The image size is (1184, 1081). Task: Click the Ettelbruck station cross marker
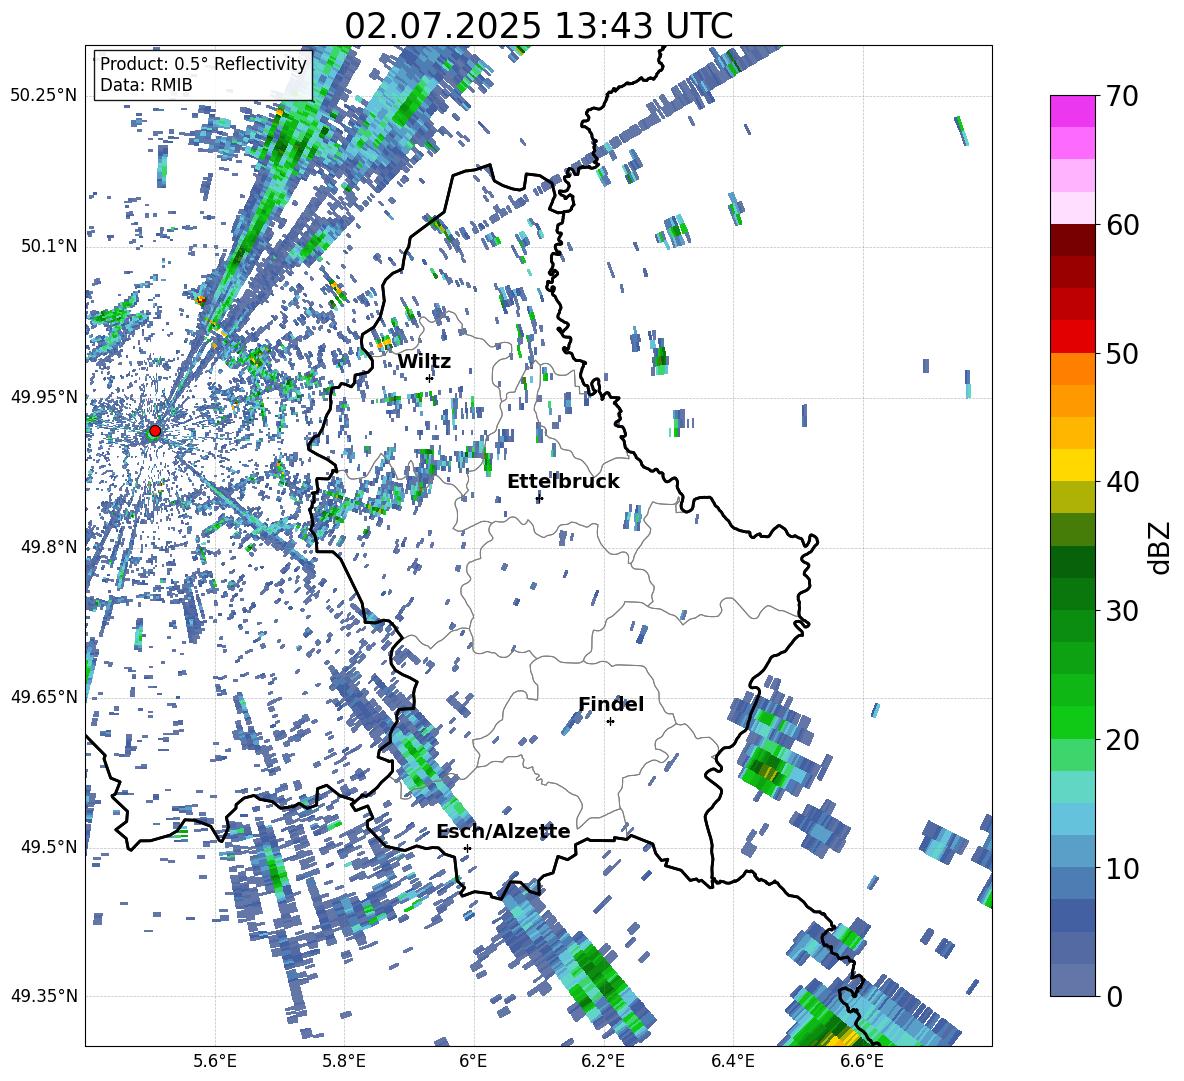click(539, 498)
